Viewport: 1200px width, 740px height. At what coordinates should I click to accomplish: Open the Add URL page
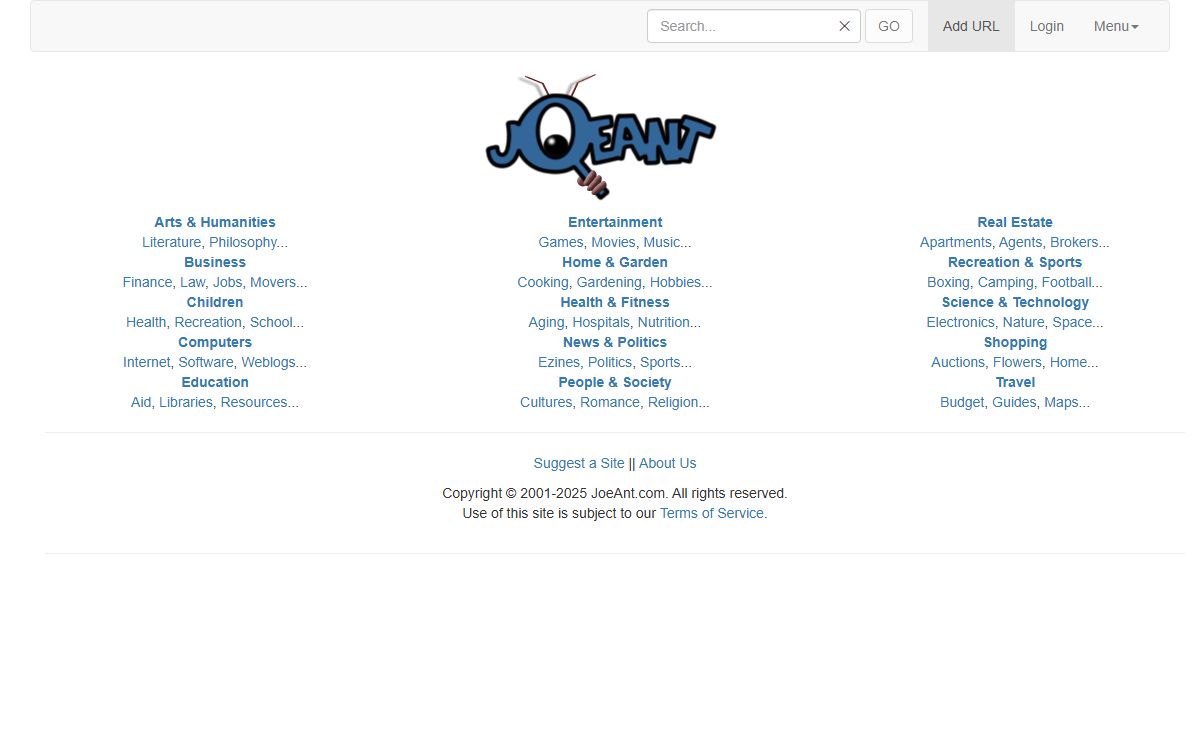[x=971, y=26]
